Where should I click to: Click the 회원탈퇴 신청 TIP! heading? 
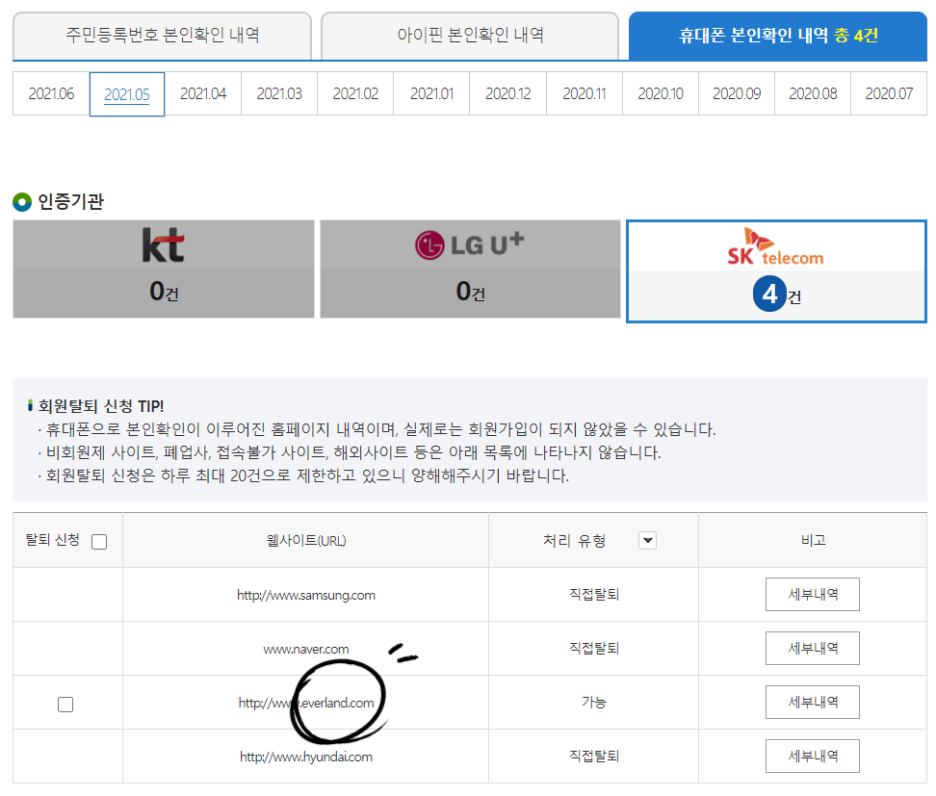click(101, 407)
